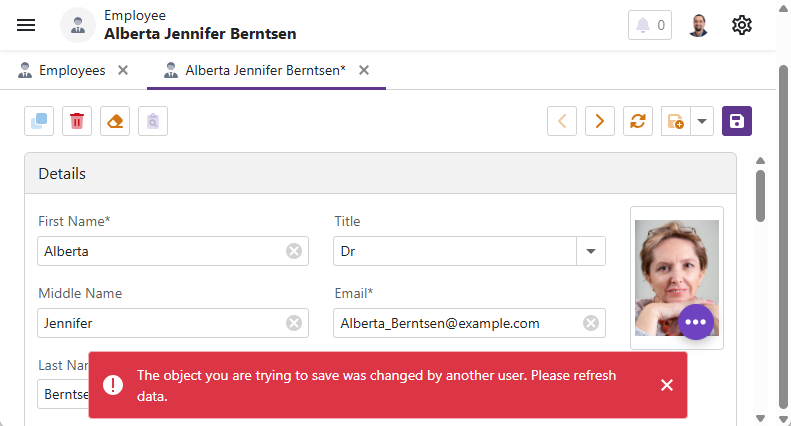Switch to the Employees tab
Image resolution: width=791 pixels, height=426 pixels.
(x=71, y=70)
